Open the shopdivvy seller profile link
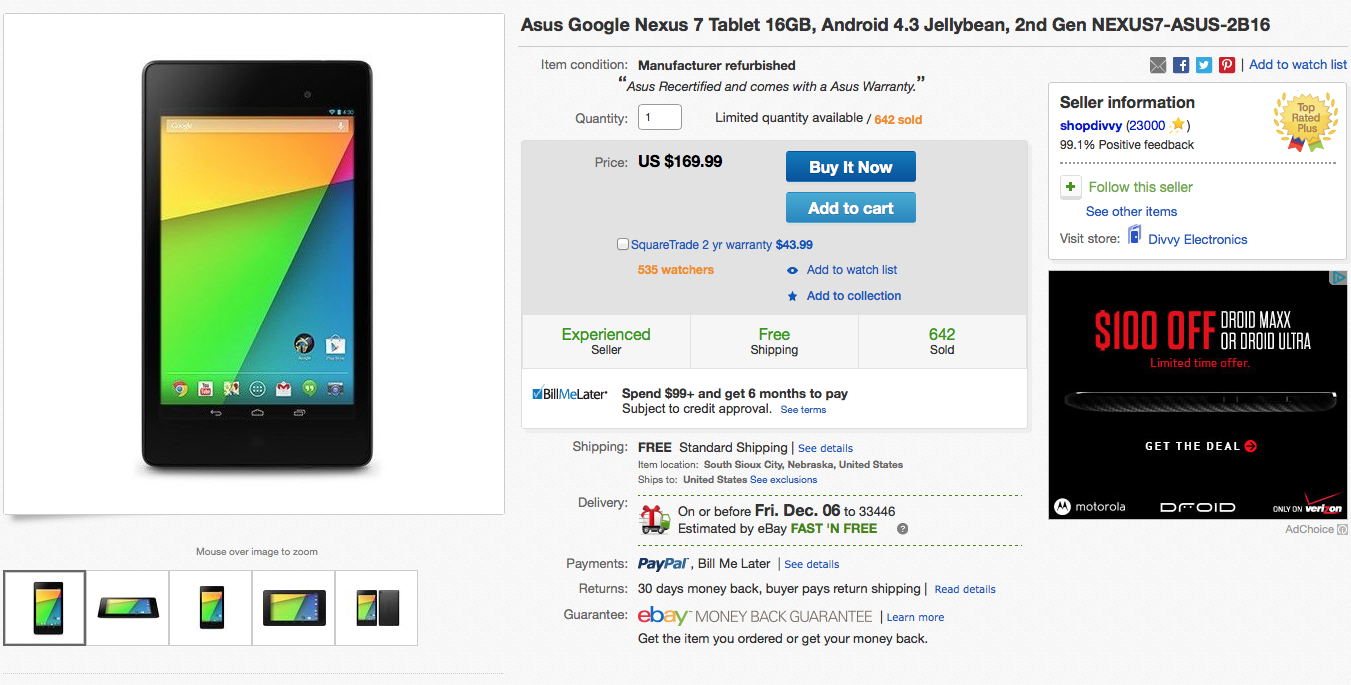 click(1090, 125)
